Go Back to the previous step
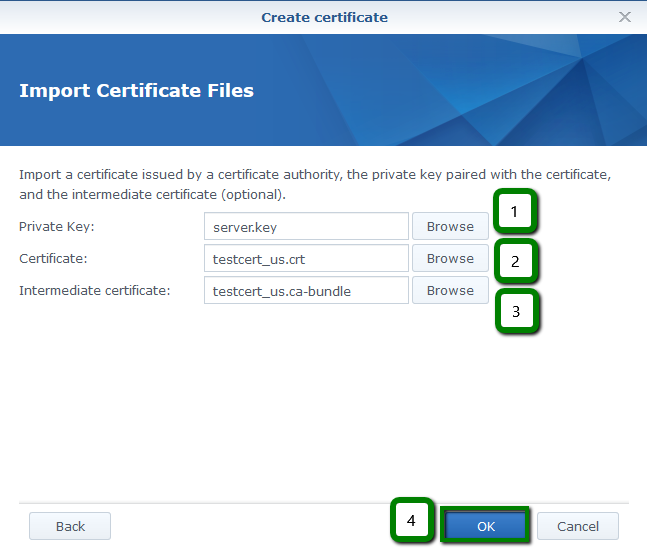Screen dimensions: 647x548 point(70,526)
